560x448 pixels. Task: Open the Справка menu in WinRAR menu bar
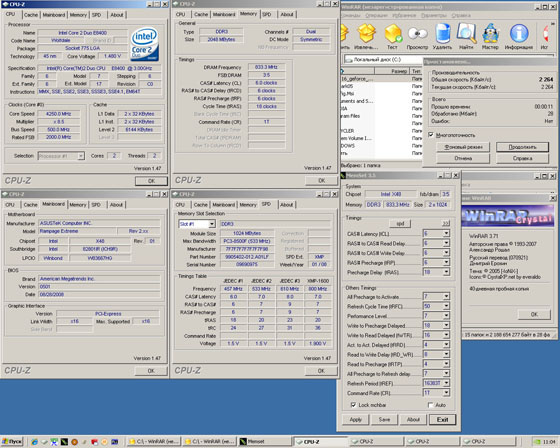point(461,15)
